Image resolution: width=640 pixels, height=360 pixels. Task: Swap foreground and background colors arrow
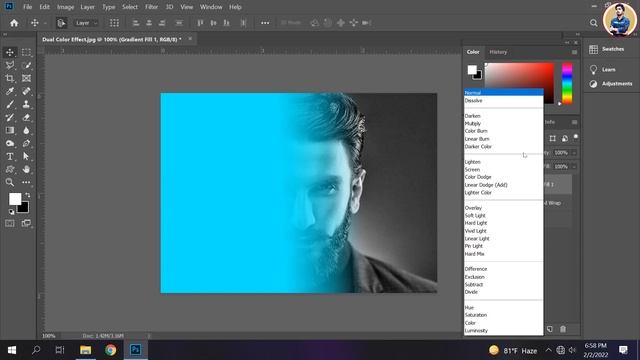[28, 195]
